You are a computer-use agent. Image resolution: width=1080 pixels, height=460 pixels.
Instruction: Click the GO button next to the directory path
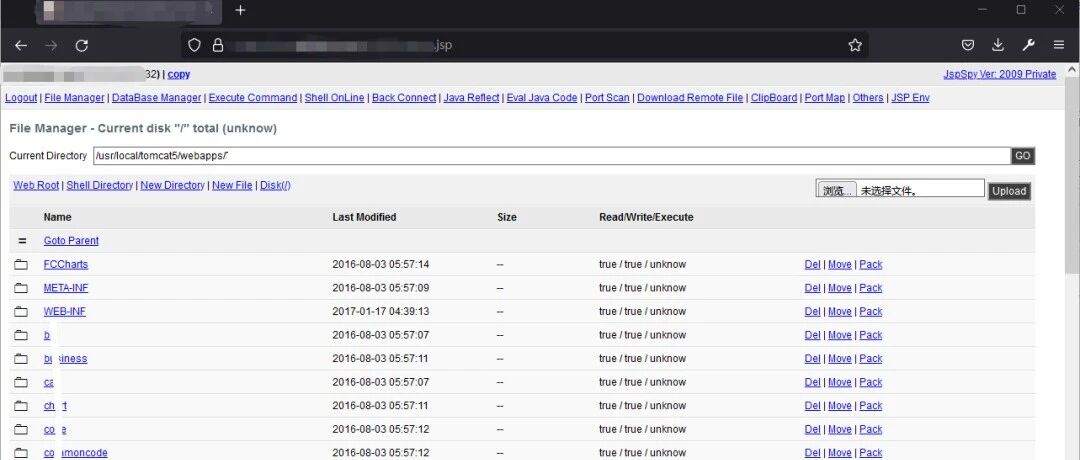(1023, 156)
